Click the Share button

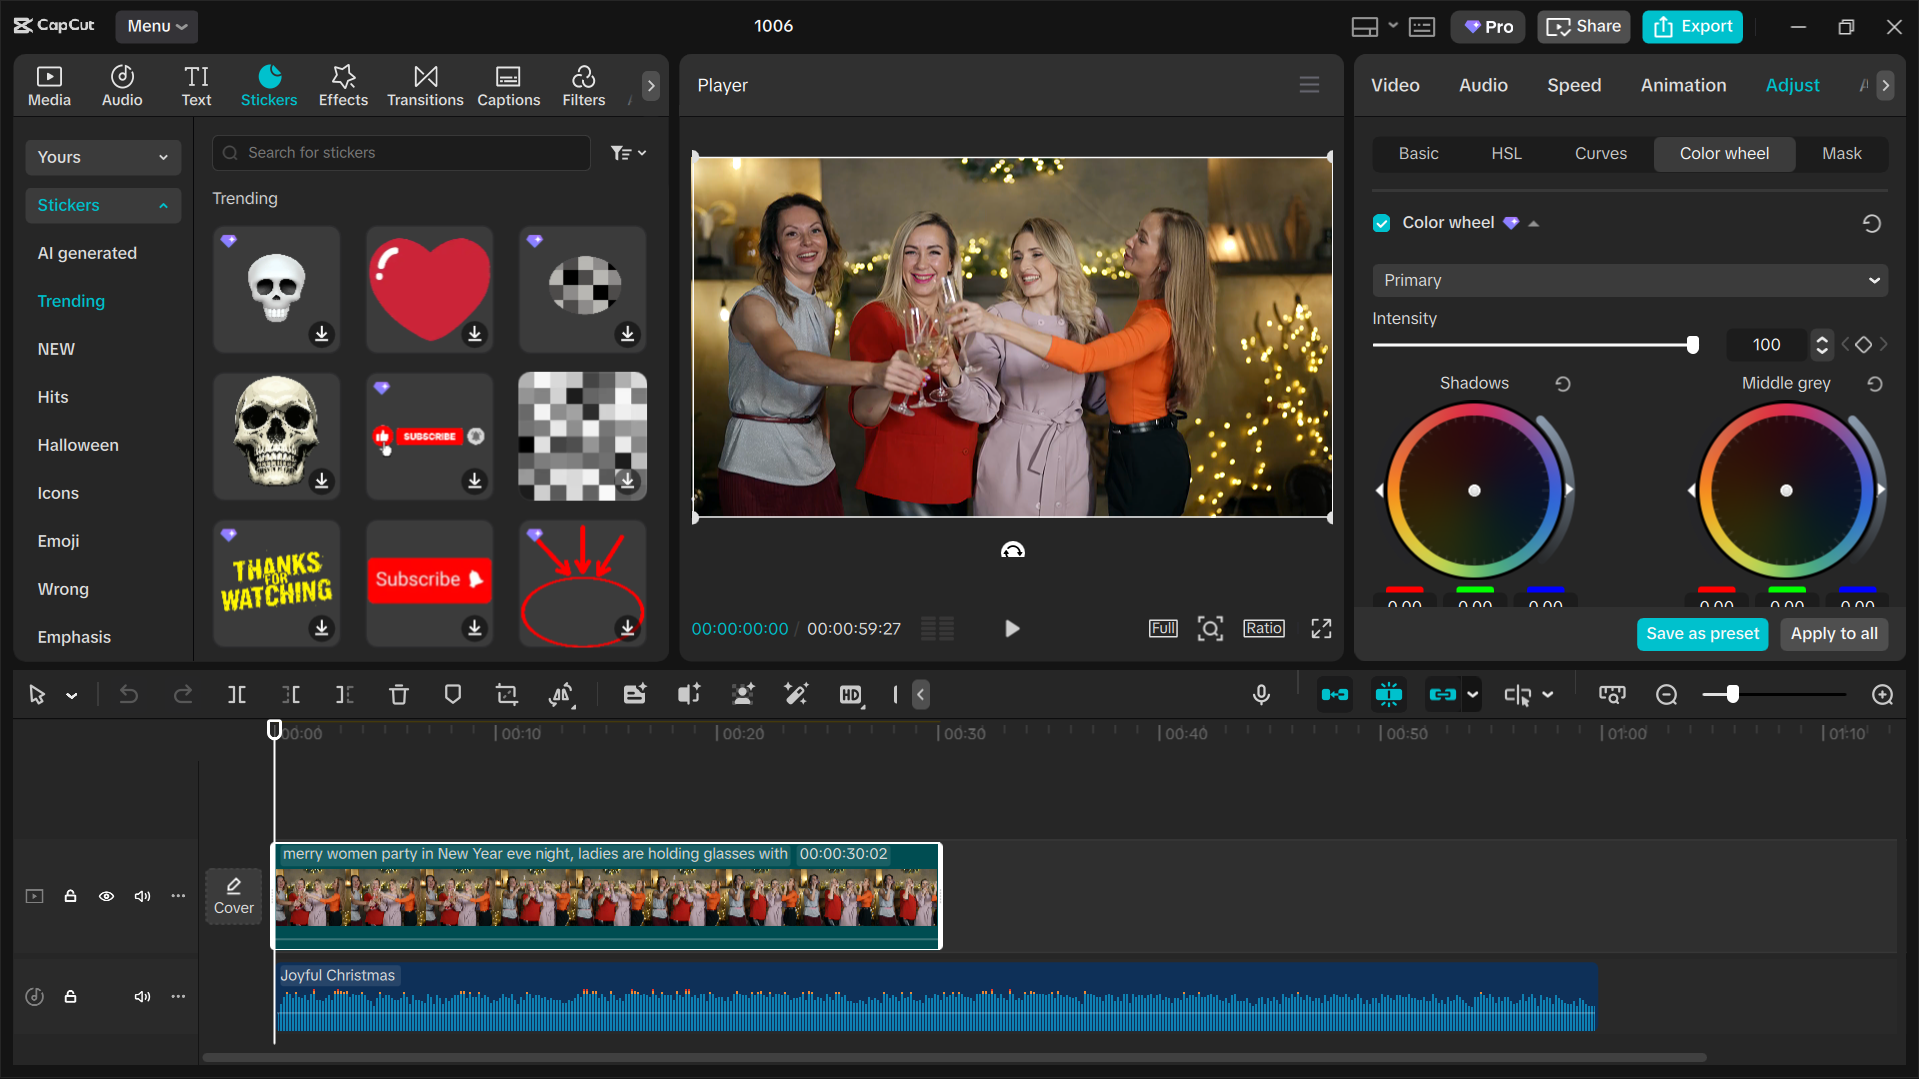1583,26
